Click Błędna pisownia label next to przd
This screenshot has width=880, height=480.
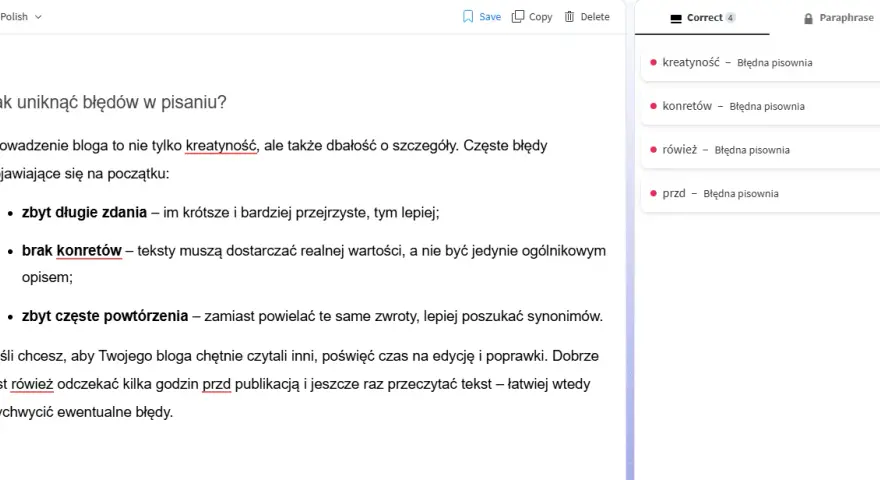coord(741,194)
